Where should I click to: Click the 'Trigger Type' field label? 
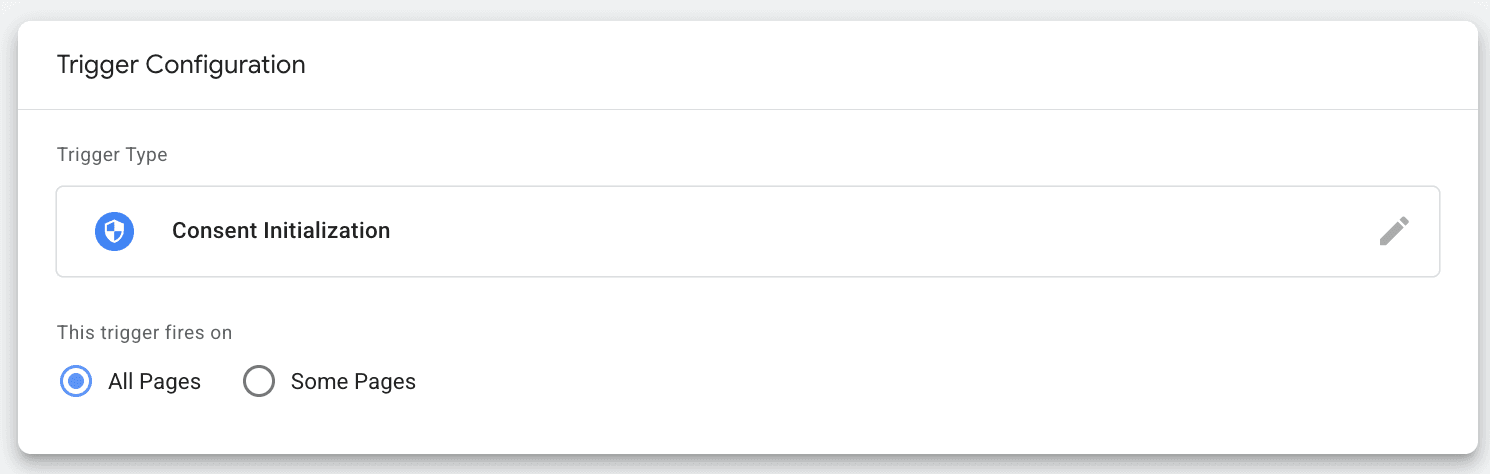pyautogui.click(x=112, y=155)
